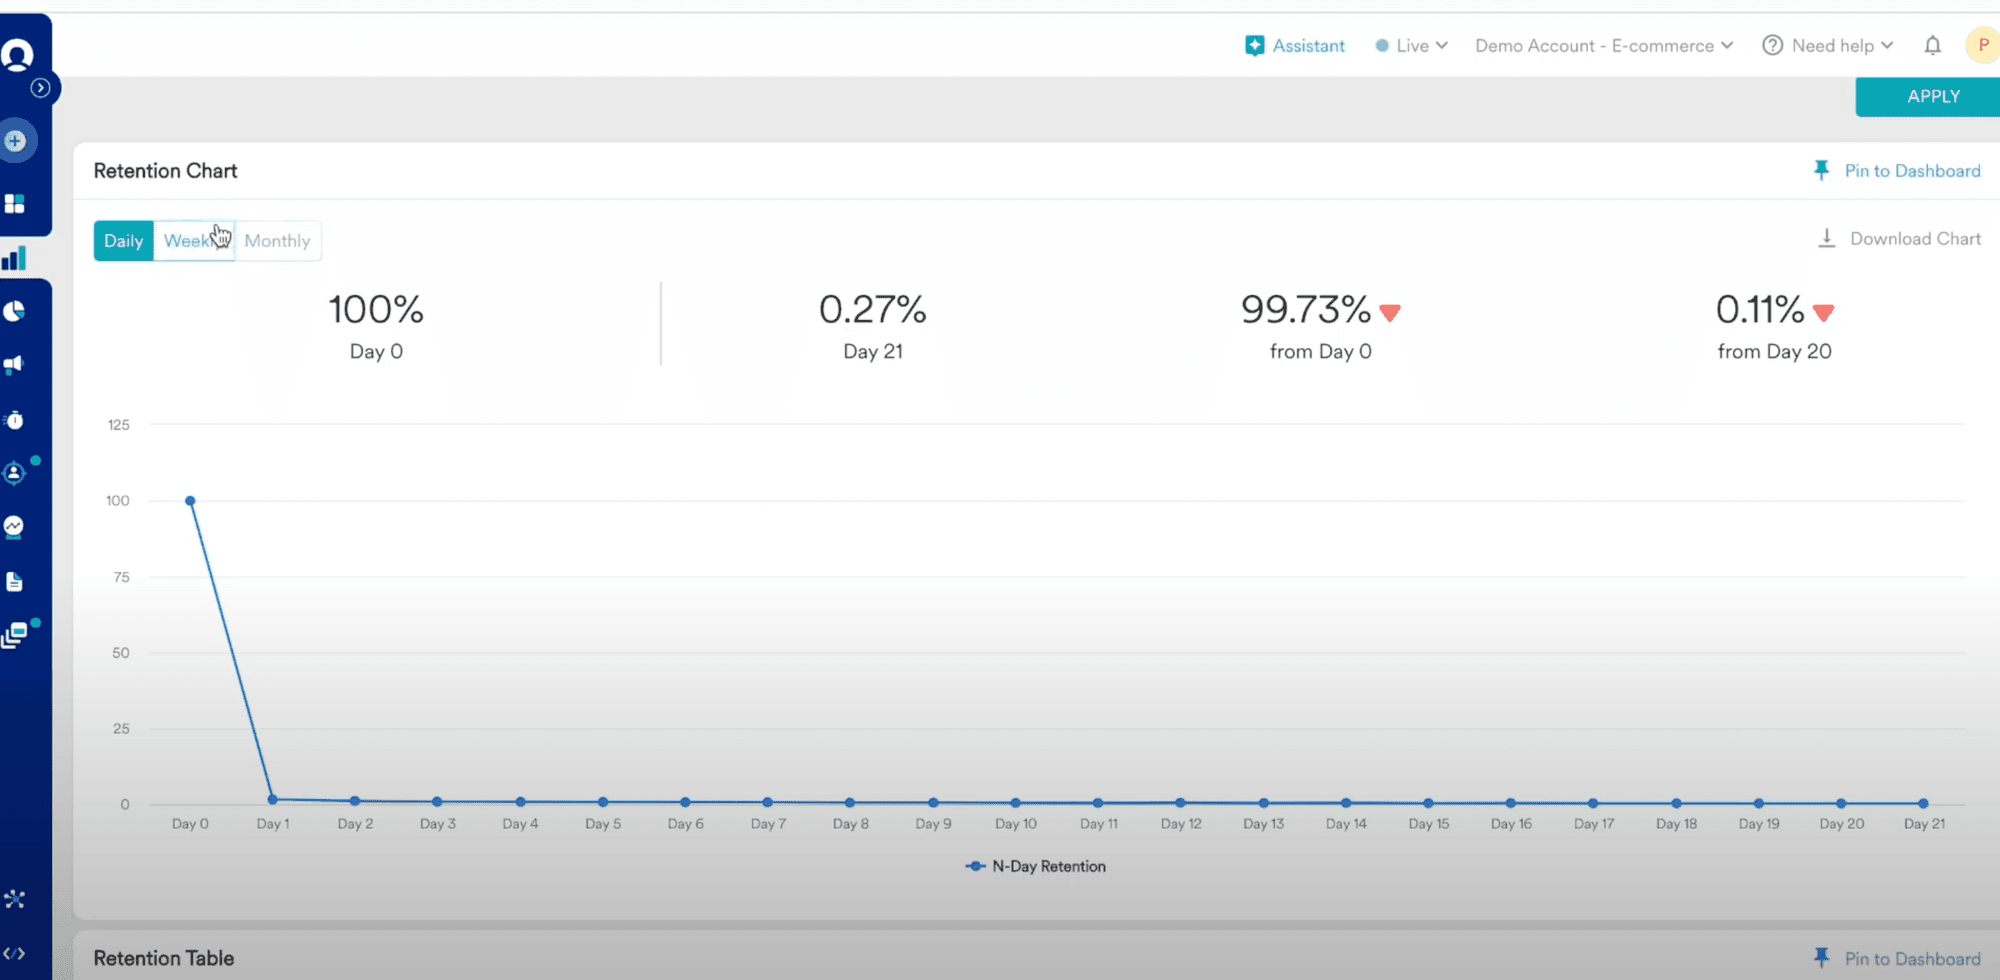2000x980 pixels.
Task: Click the 100% Day 0 value
Action: pyautogui.click(x=376, y=310)
